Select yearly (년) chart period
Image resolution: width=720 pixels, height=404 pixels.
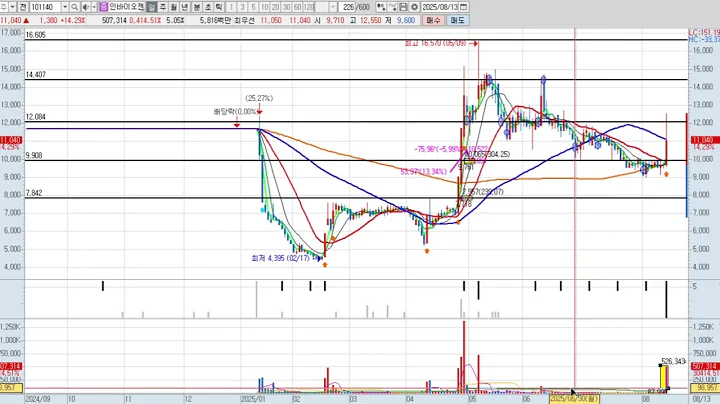[185, 7]
